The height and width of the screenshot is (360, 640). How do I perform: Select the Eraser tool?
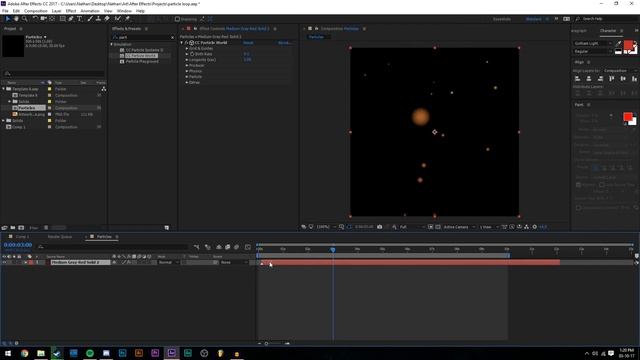pos(107,19)
